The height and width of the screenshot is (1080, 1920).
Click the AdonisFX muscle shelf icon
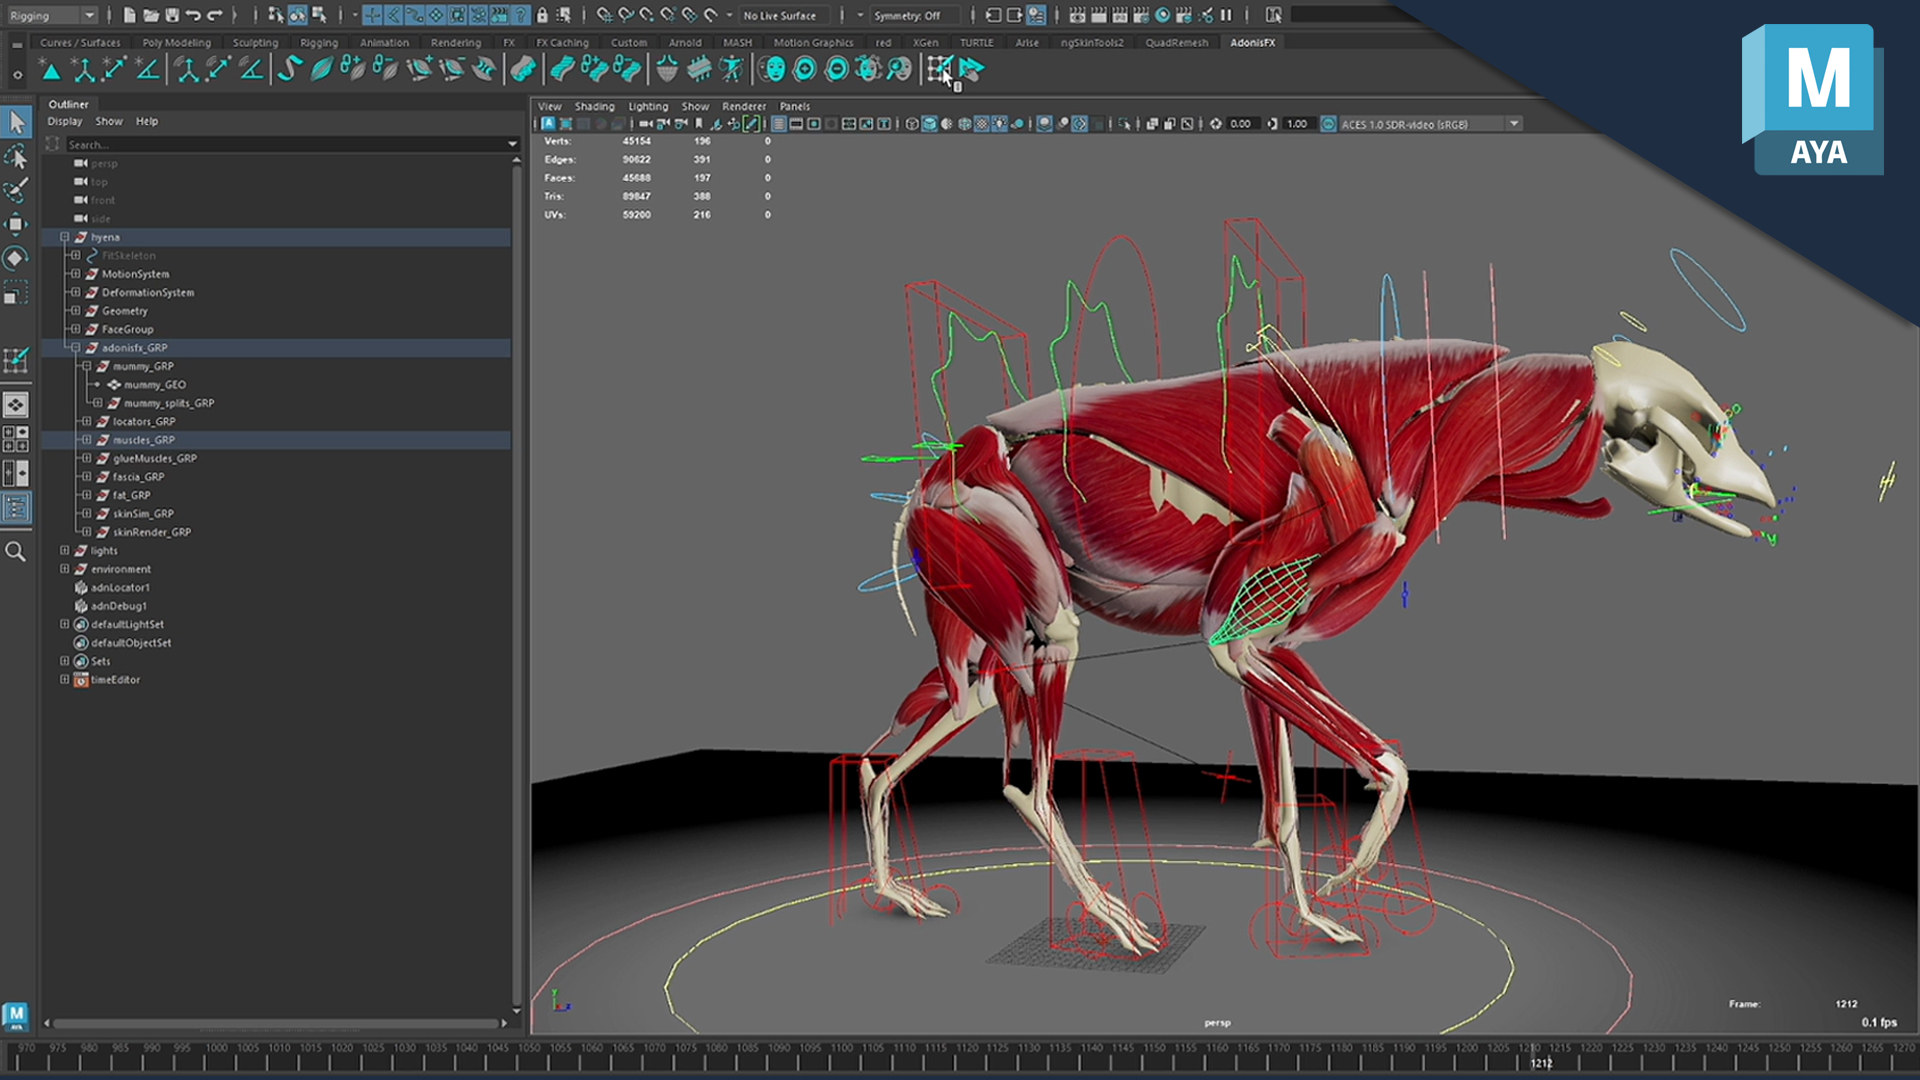[322, 69]
